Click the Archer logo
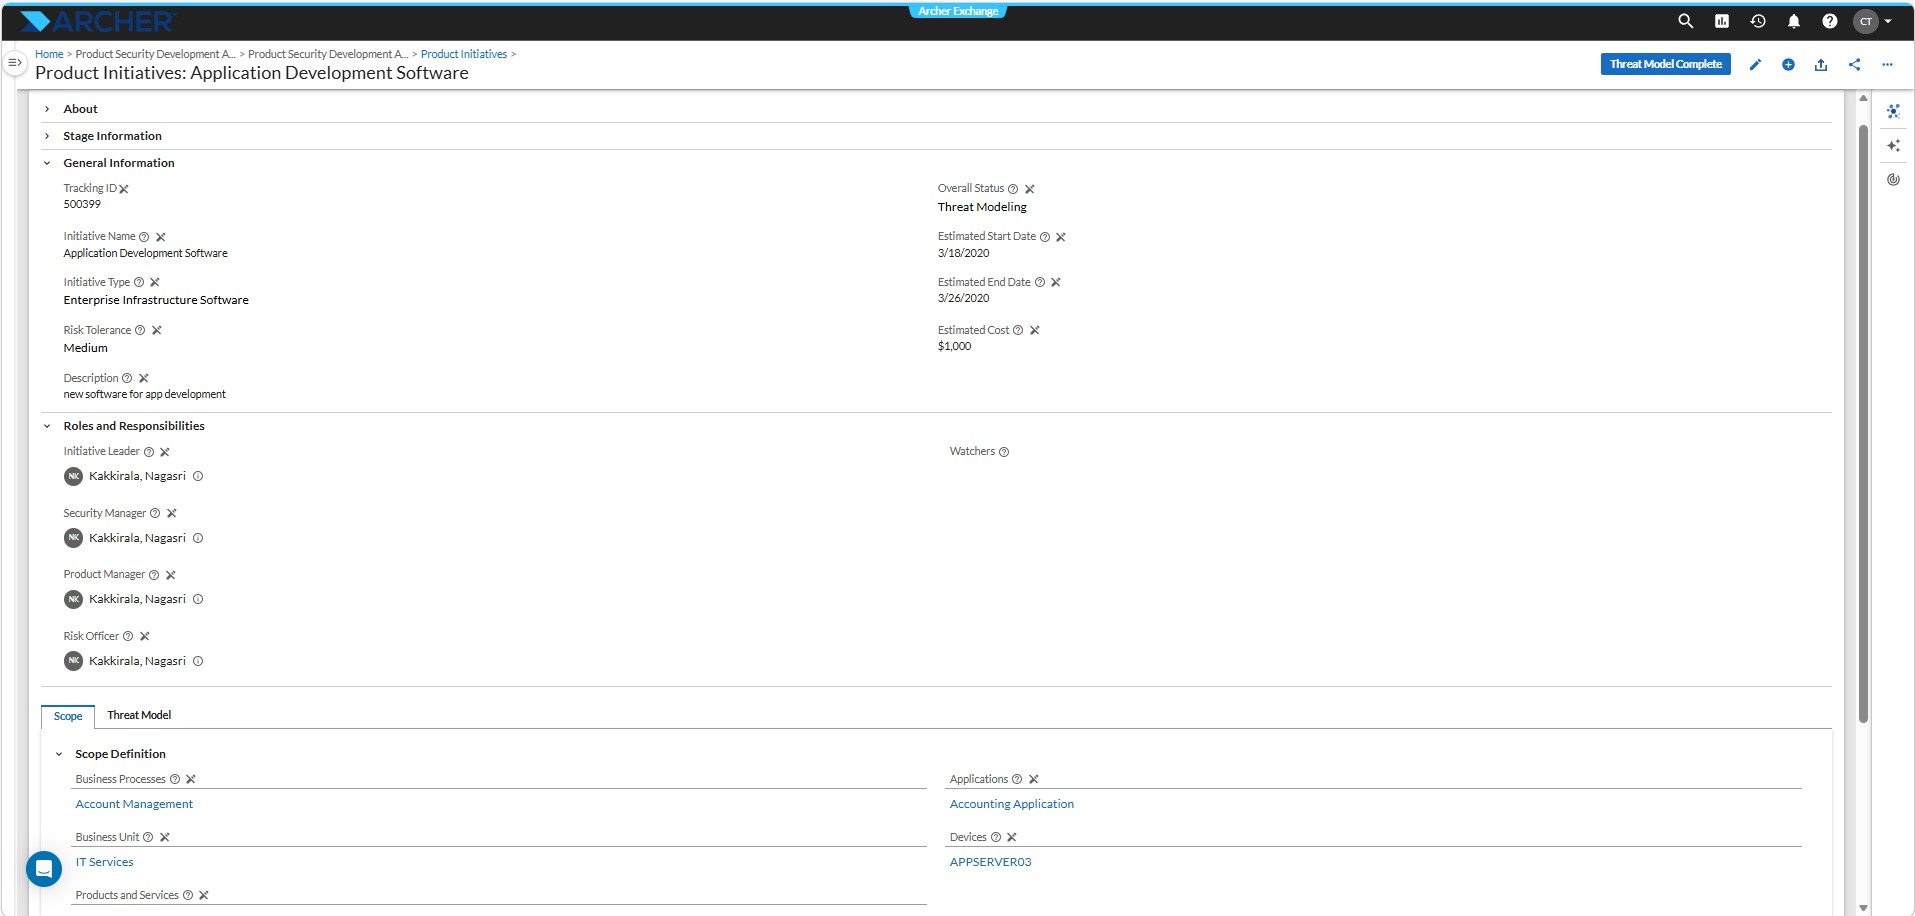 (98, 21)
